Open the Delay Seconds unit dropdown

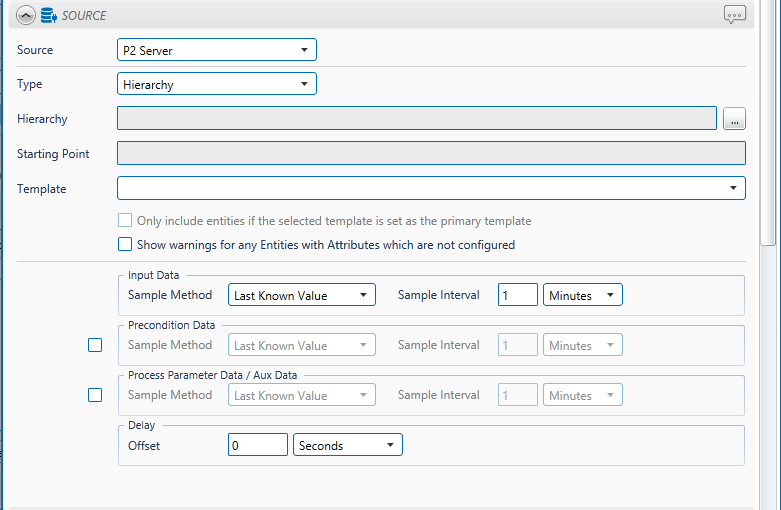[347, 445]
